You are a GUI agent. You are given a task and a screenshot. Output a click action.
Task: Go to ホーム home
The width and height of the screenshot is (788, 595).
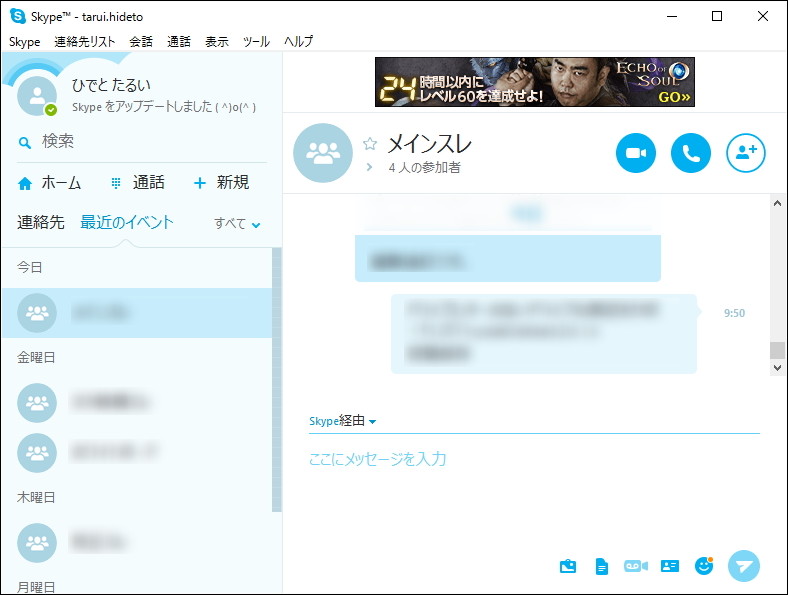click(49, 182)
